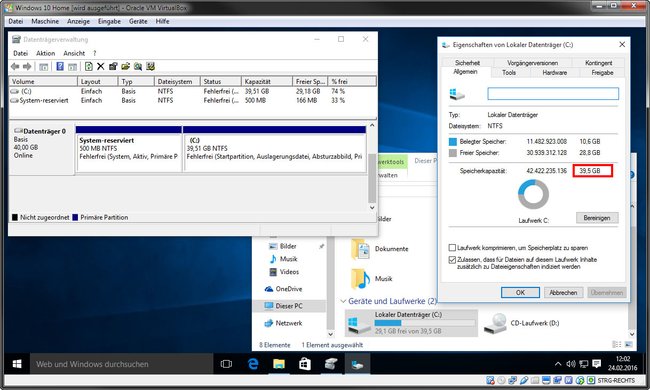
Task: Sort the volume list by Kapazität column
Action: pyautogui.click(x=266, y=81)
